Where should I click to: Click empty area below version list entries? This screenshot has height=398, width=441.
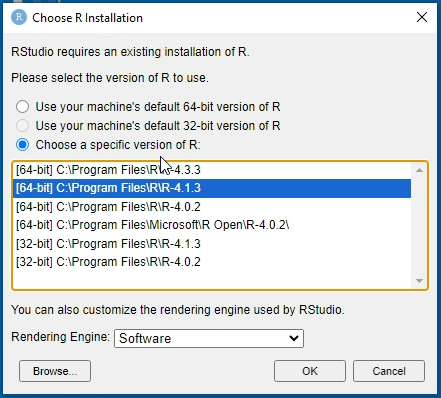212,279
